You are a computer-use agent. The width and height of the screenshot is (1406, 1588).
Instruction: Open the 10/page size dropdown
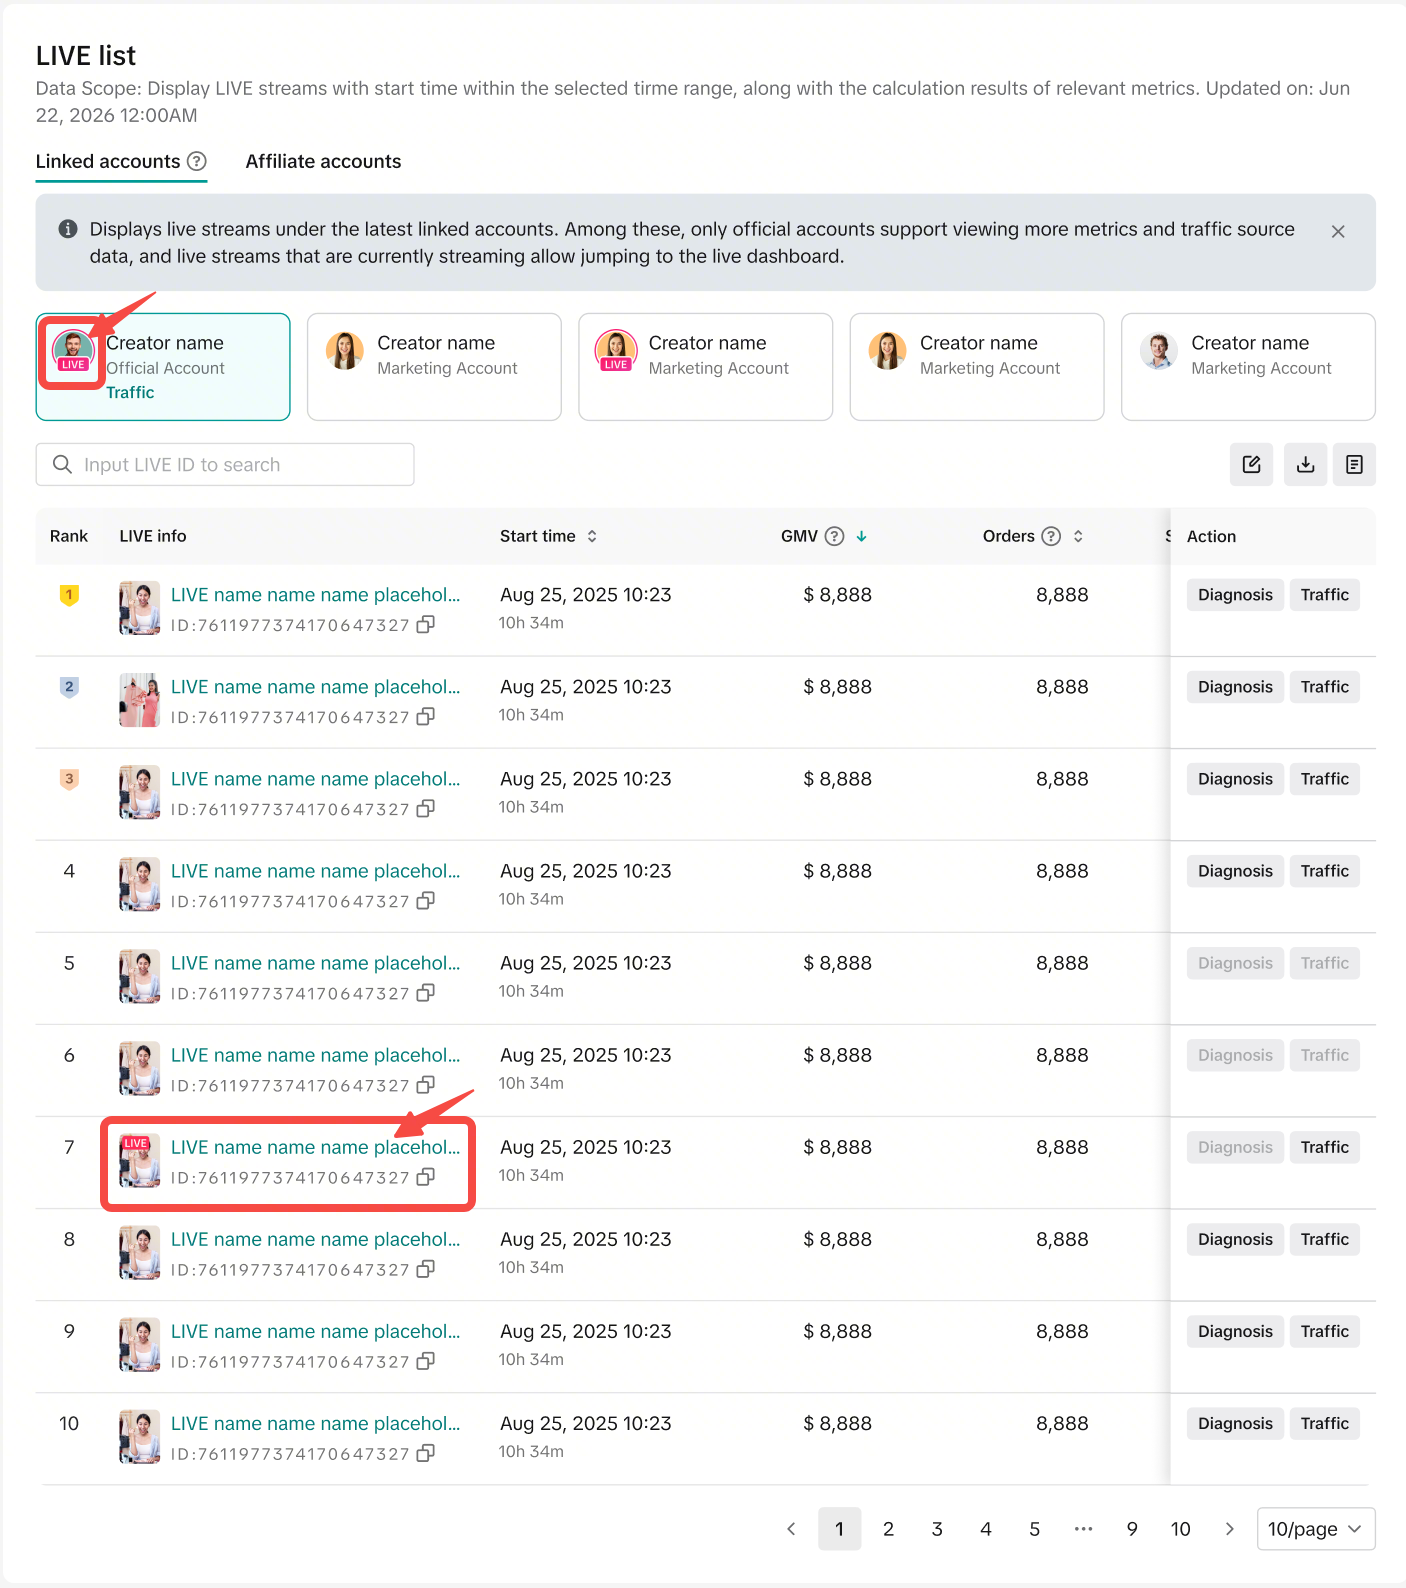click(x=1315, y=1529)
